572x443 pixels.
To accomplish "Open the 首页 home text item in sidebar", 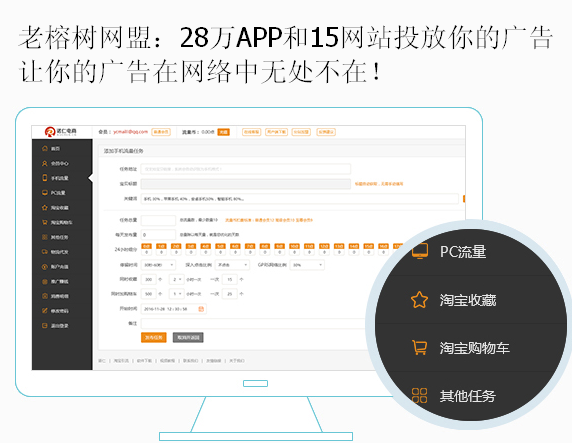I will (x=55, y=149).
